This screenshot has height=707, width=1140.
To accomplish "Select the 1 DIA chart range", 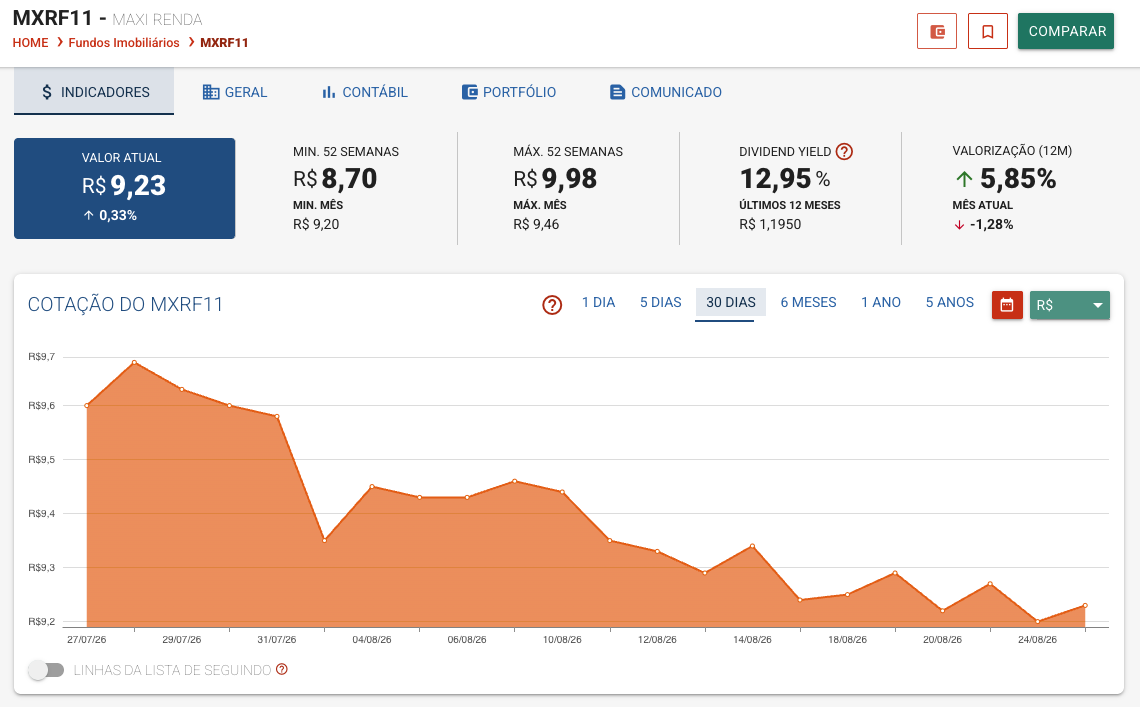I will click(598, 303).
